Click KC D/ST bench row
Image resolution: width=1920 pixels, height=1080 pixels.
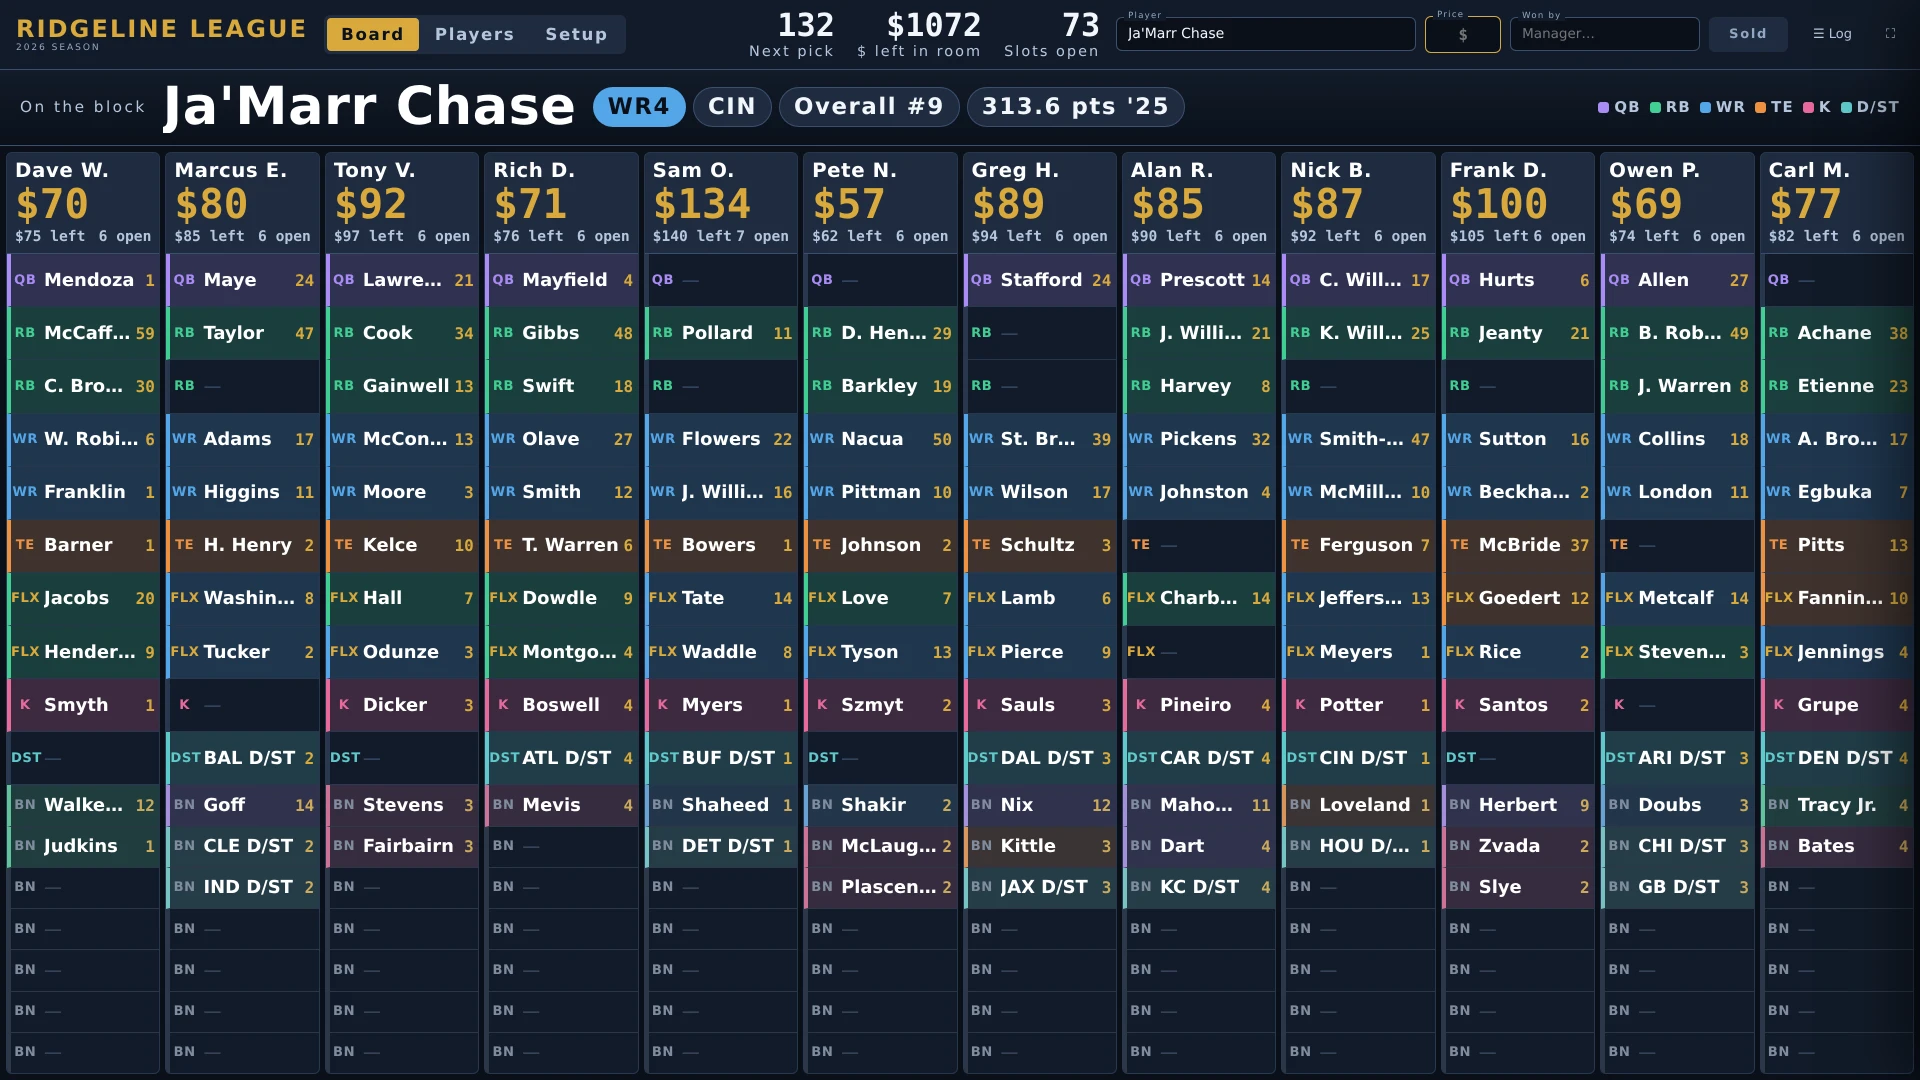pos(1199,887)
